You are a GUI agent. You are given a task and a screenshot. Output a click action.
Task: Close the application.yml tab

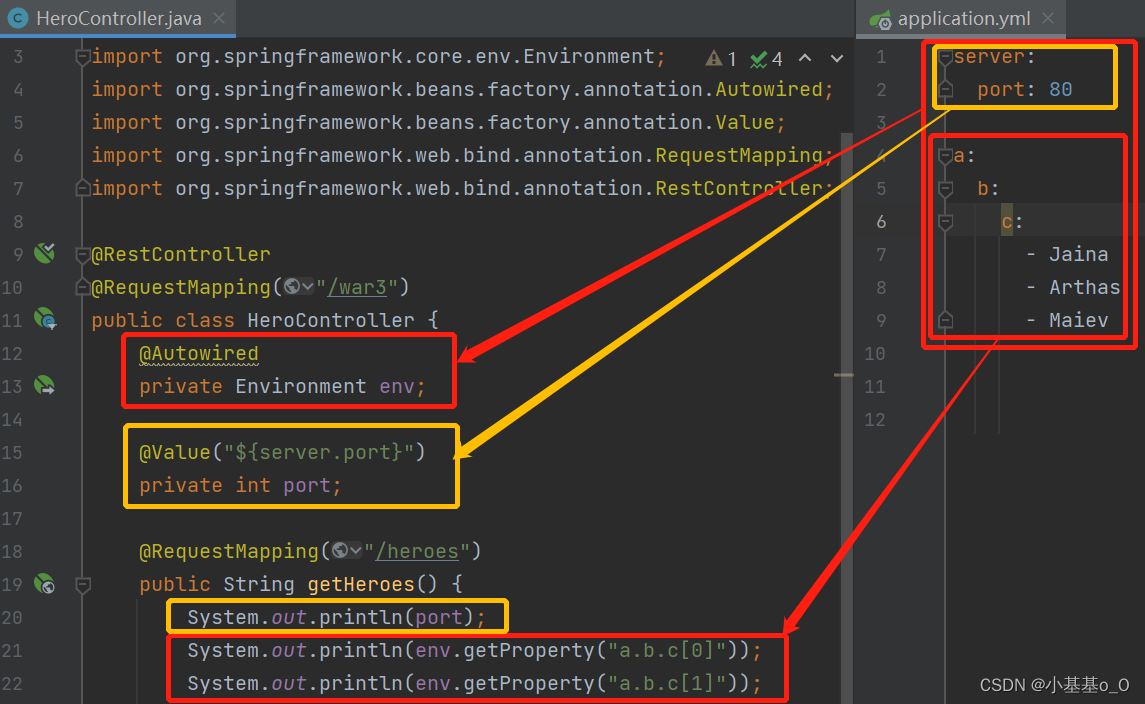tap(1048, 18)
